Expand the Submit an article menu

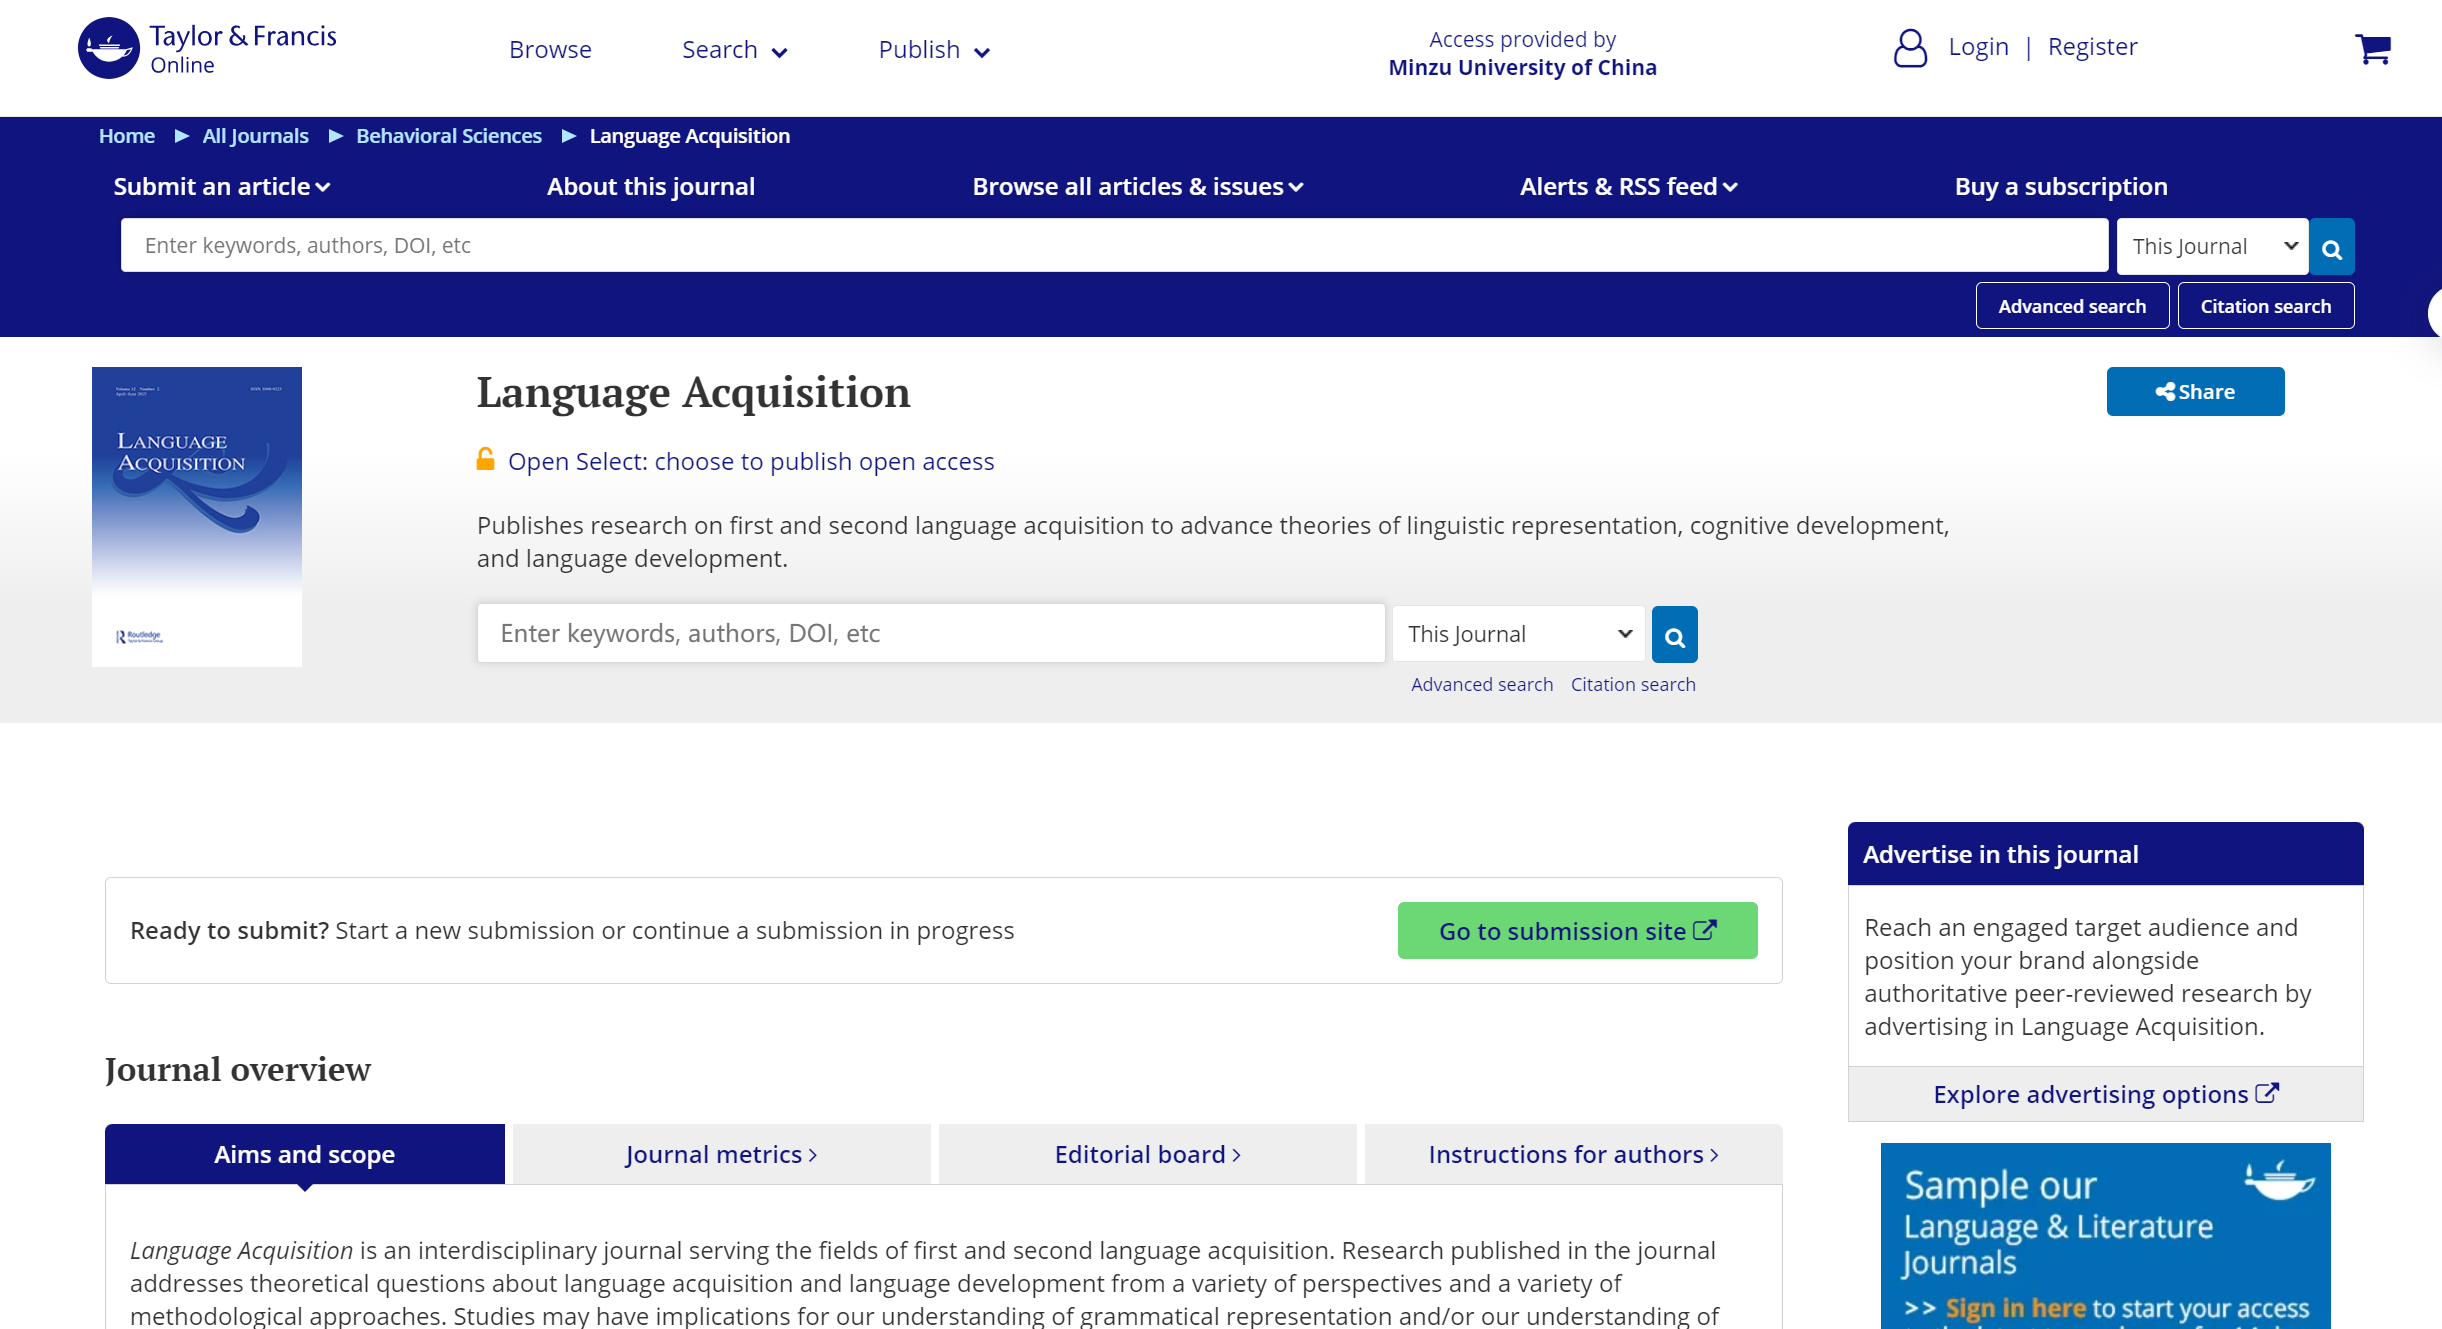pyautogui.click(x=222, y=187)
